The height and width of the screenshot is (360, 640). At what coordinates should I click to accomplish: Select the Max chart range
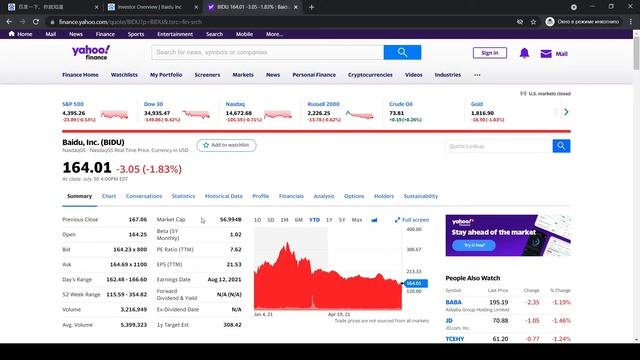357,220
